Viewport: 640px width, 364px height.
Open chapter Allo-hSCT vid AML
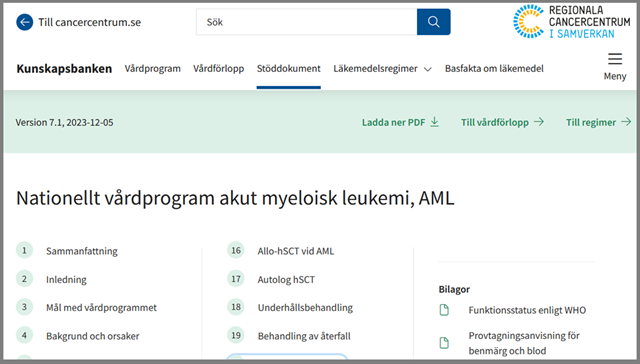[x=296, y=251]
